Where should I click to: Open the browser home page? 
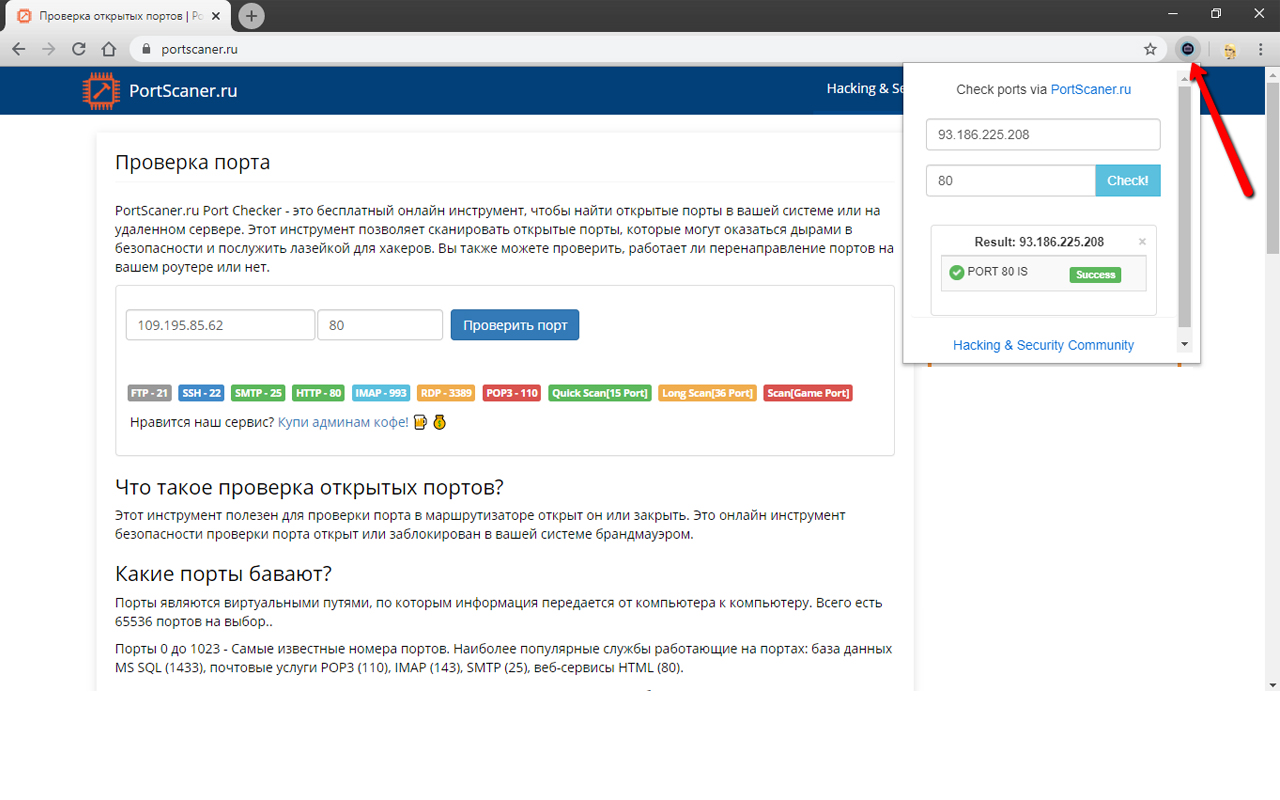click(x=109, y=49)
